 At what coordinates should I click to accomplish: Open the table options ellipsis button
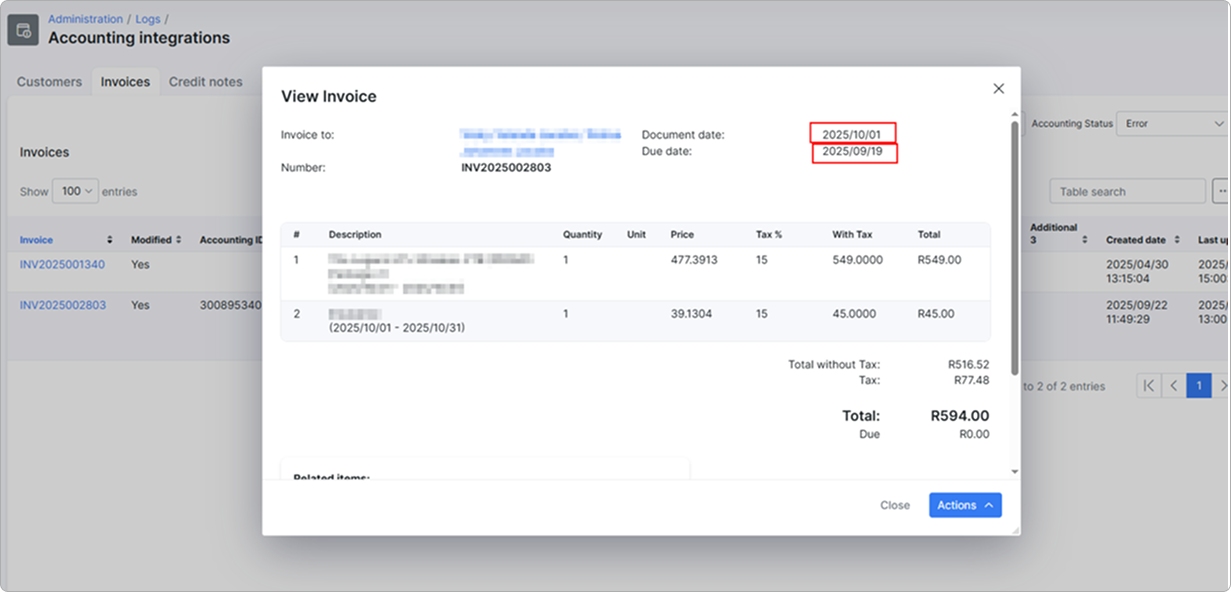[x=1221, y=191]
